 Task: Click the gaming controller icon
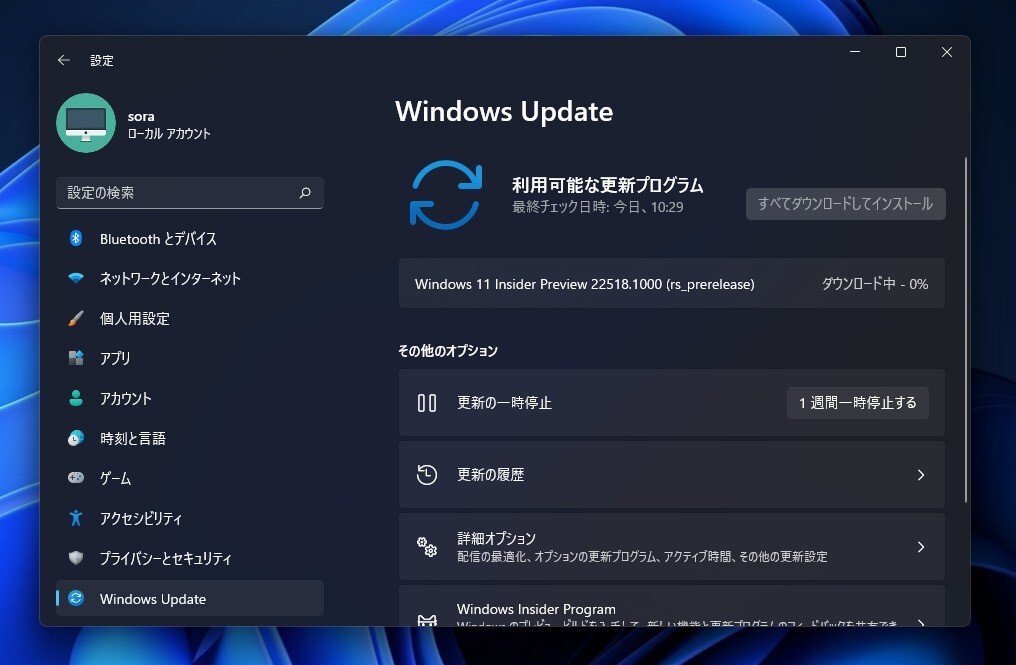click(78, 478)
